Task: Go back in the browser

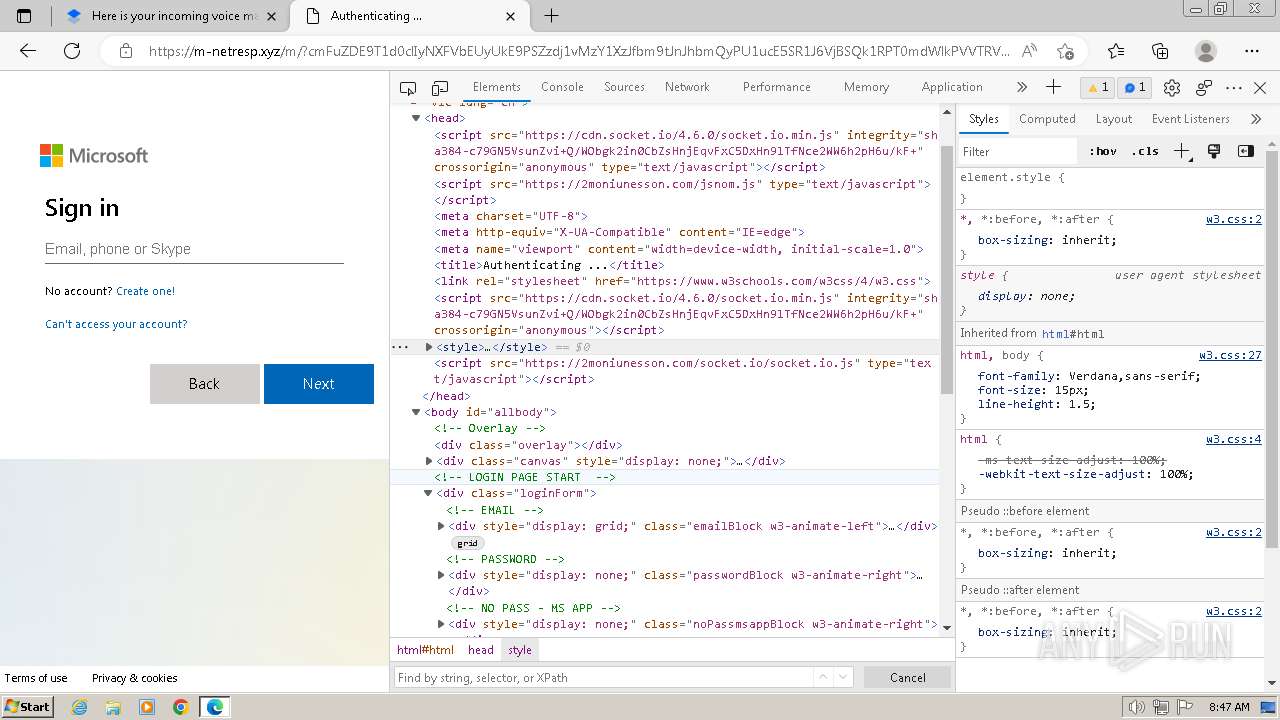Action: (x=28, y=51)
